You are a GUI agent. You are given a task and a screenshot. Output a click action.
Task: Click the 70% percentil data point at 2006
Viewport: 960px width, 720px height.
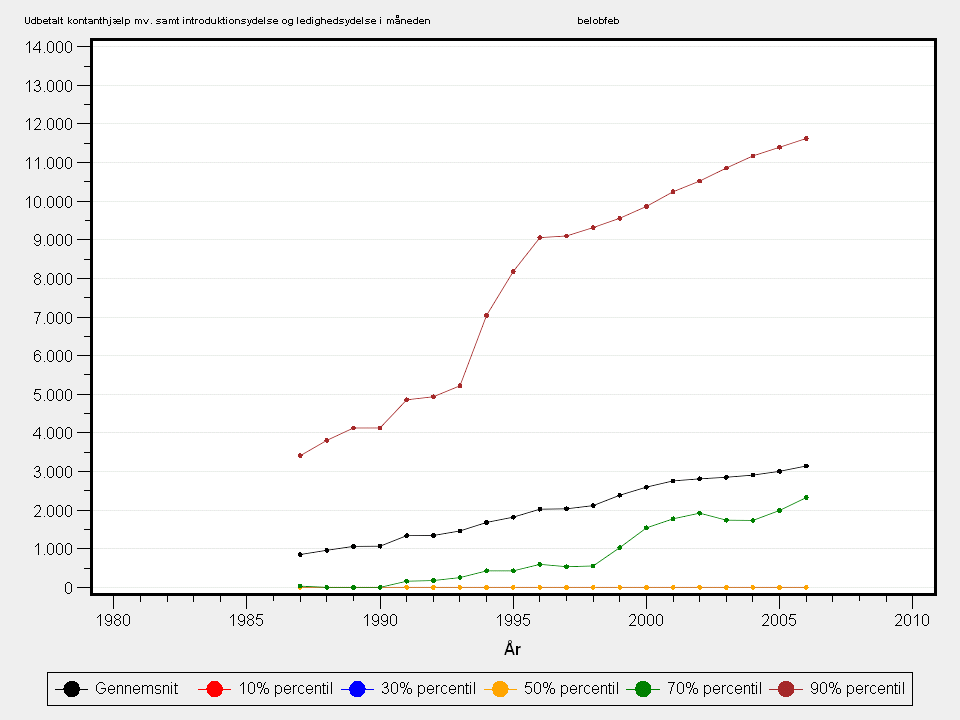(x=806, y=497)
